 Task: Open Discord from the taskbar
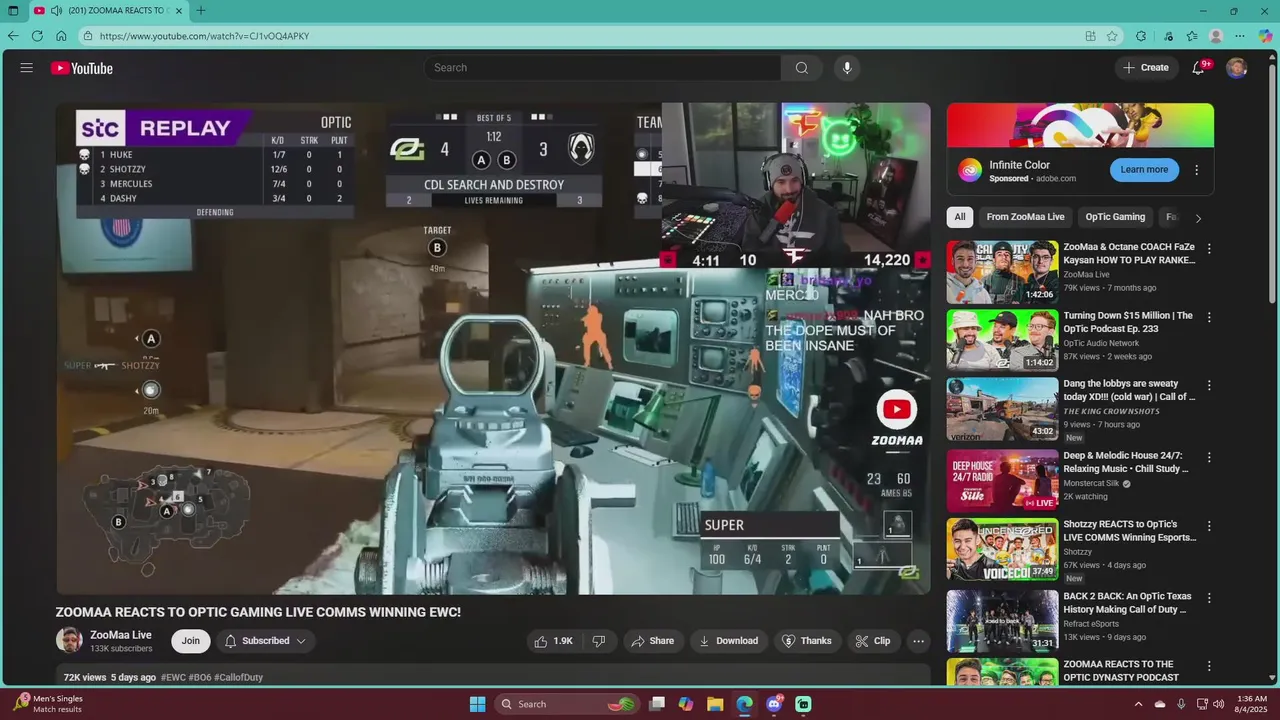[x=774, y=704]
